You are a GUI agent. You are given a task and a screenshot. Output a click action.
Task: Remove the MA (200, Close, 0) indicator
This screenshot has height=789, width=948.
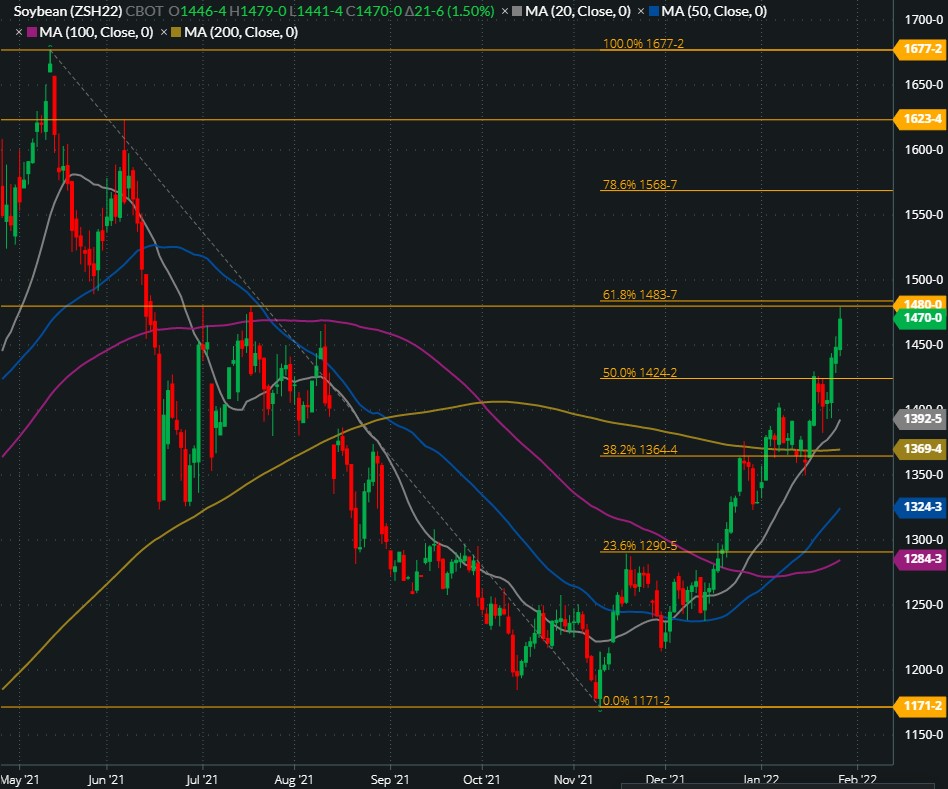pyautogui.click(x=162, y=32)
